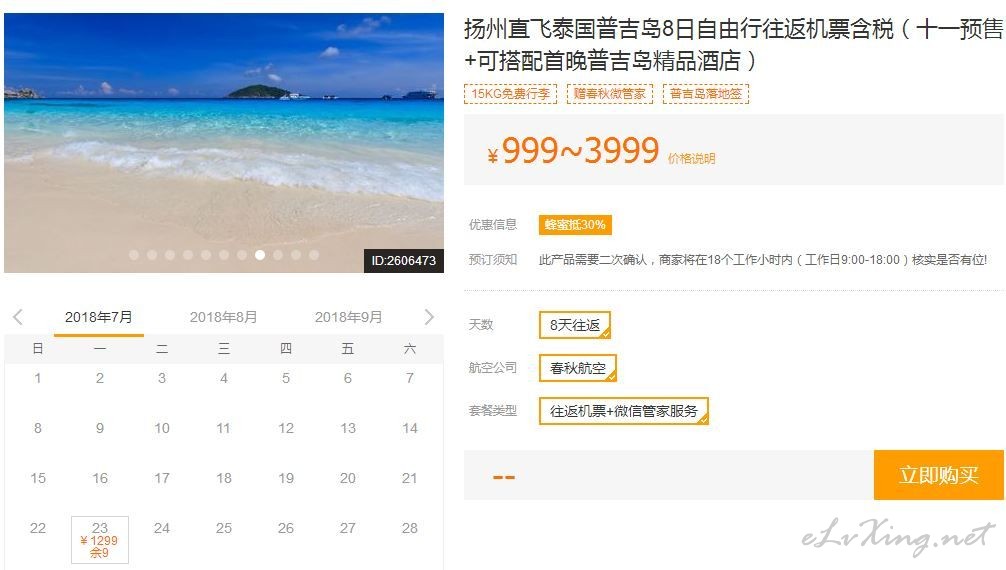Image resolution: width=1006 pixels, height=570 pixels.
Task: Select the 春秋航空 airline option
Action: point(577,368)
